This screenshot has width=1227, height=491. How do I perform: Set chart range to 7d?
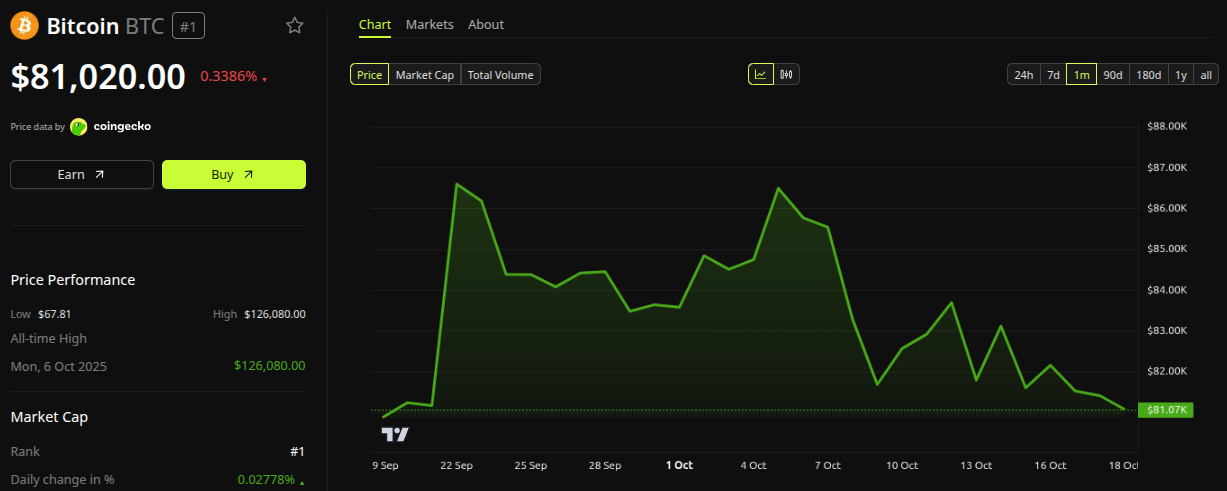[x=1053, y=74]
